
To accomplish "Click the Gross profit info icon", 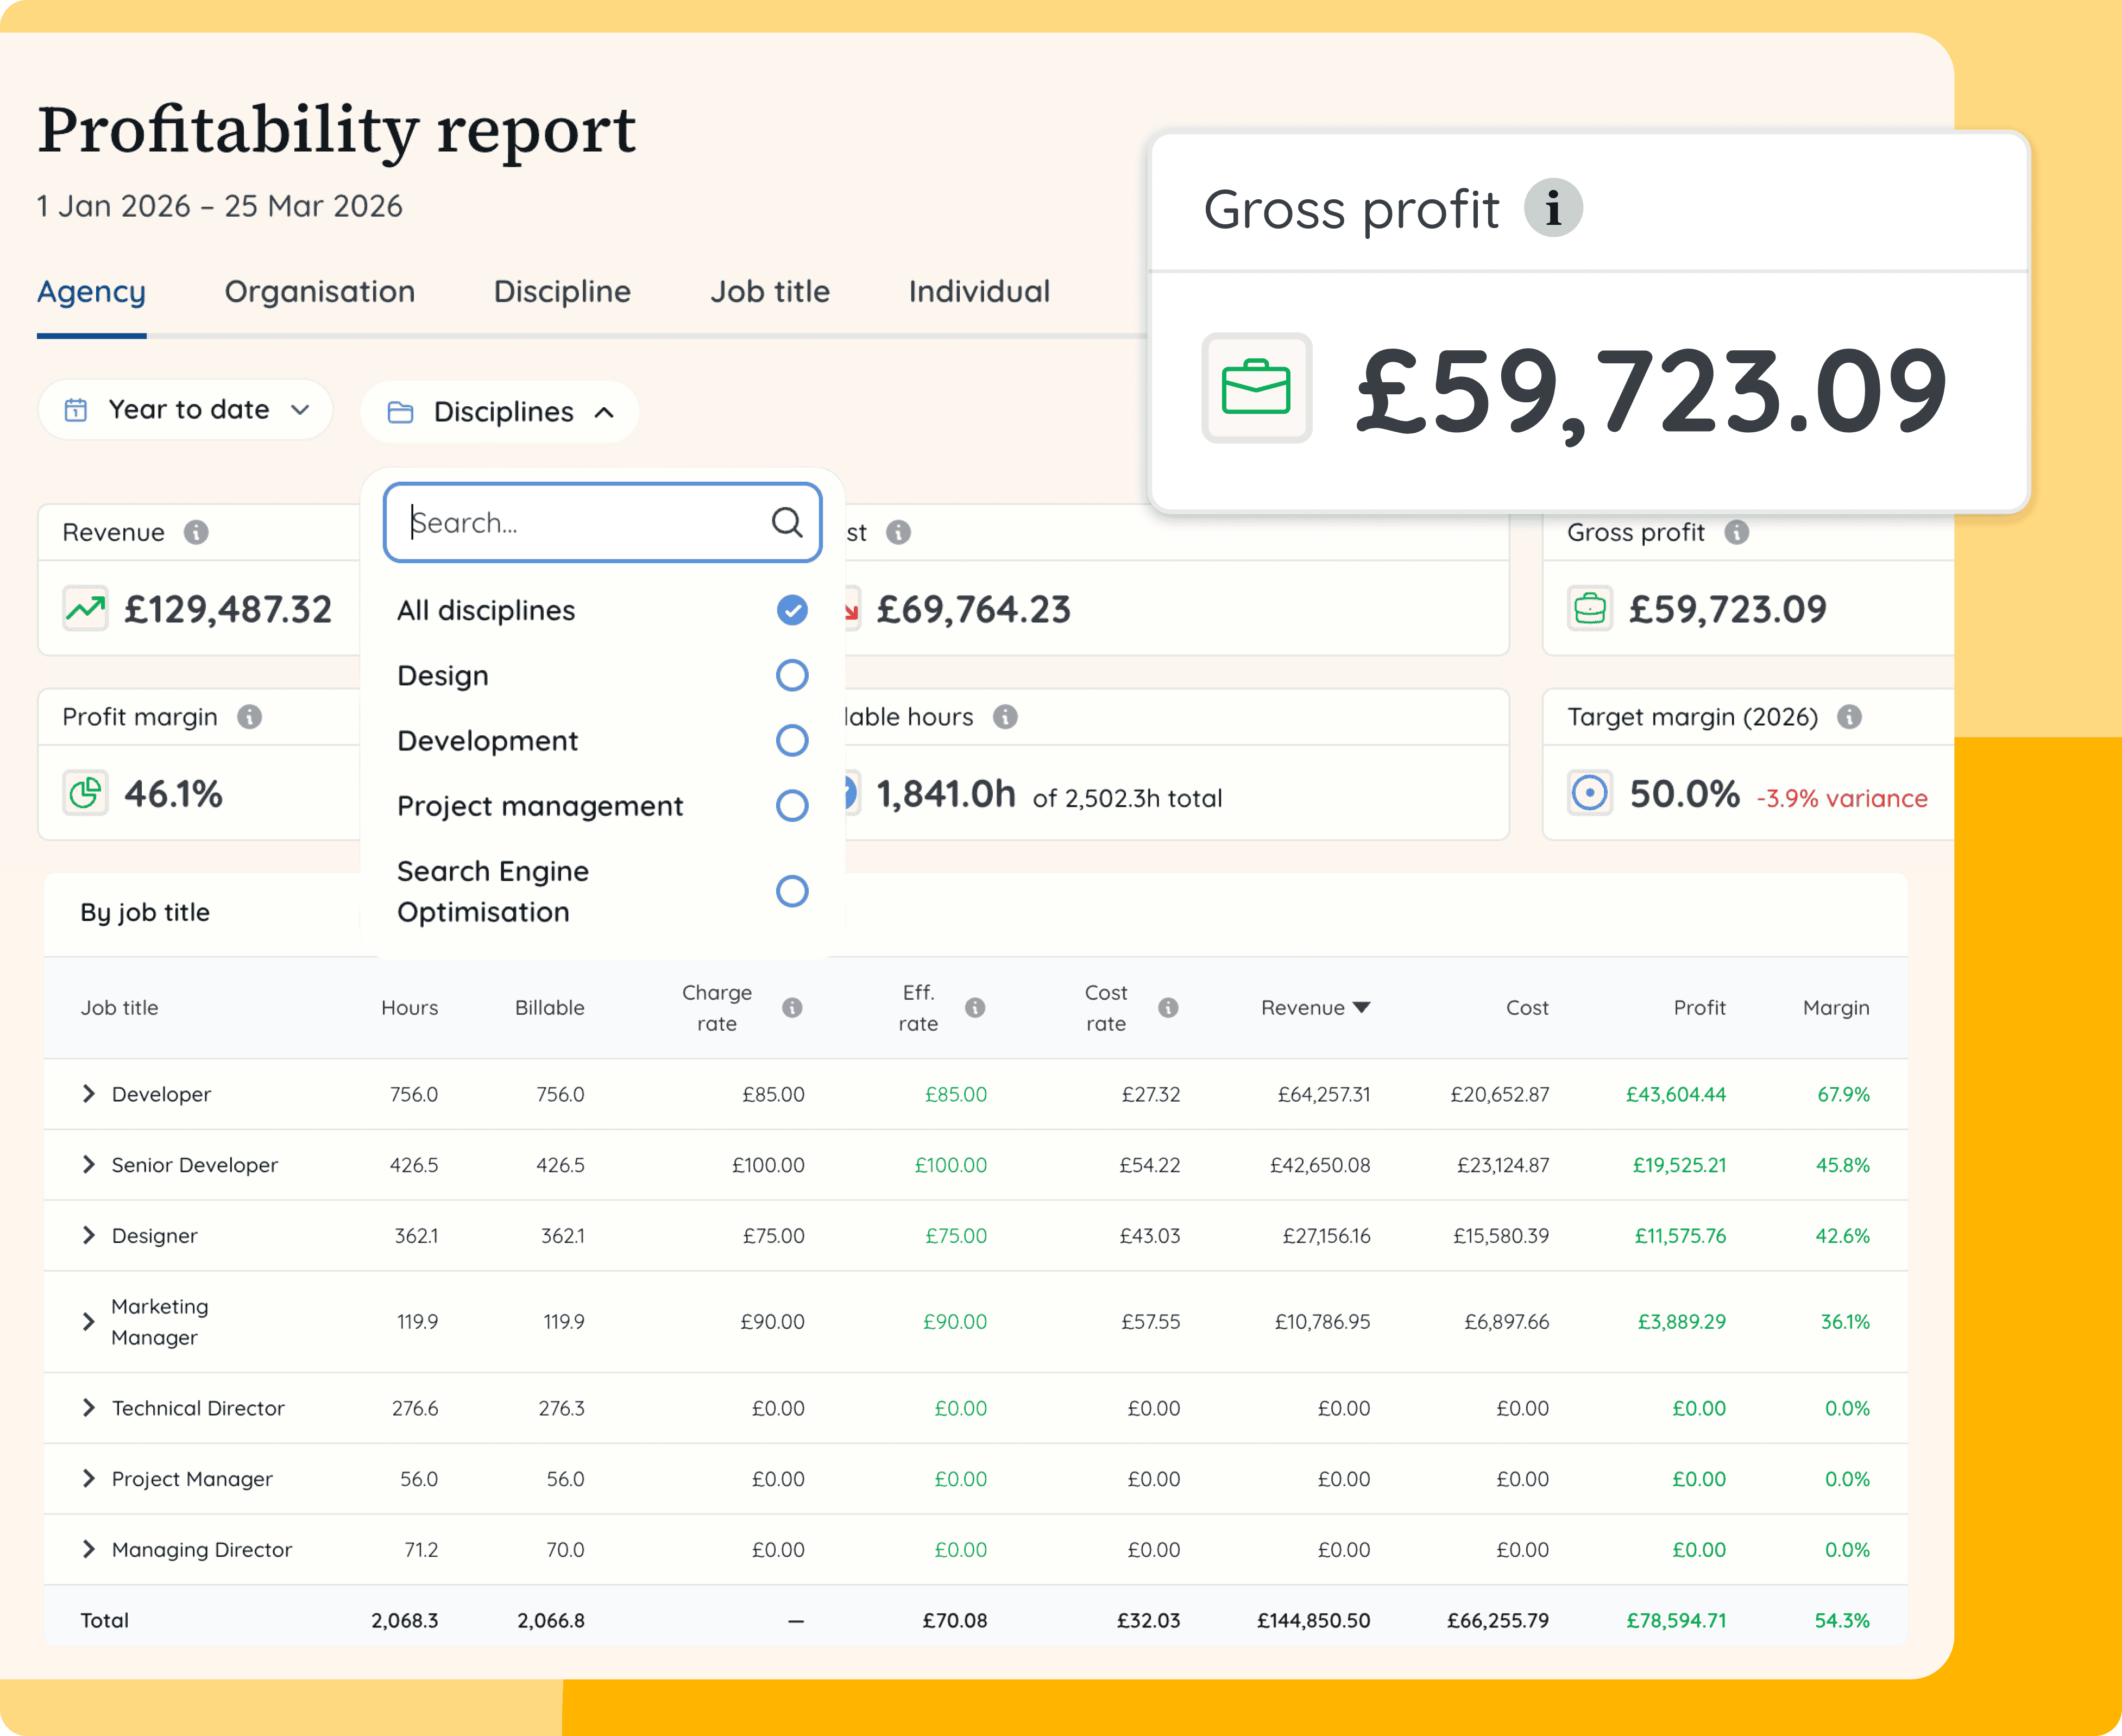I will (x=1553, y=208).
